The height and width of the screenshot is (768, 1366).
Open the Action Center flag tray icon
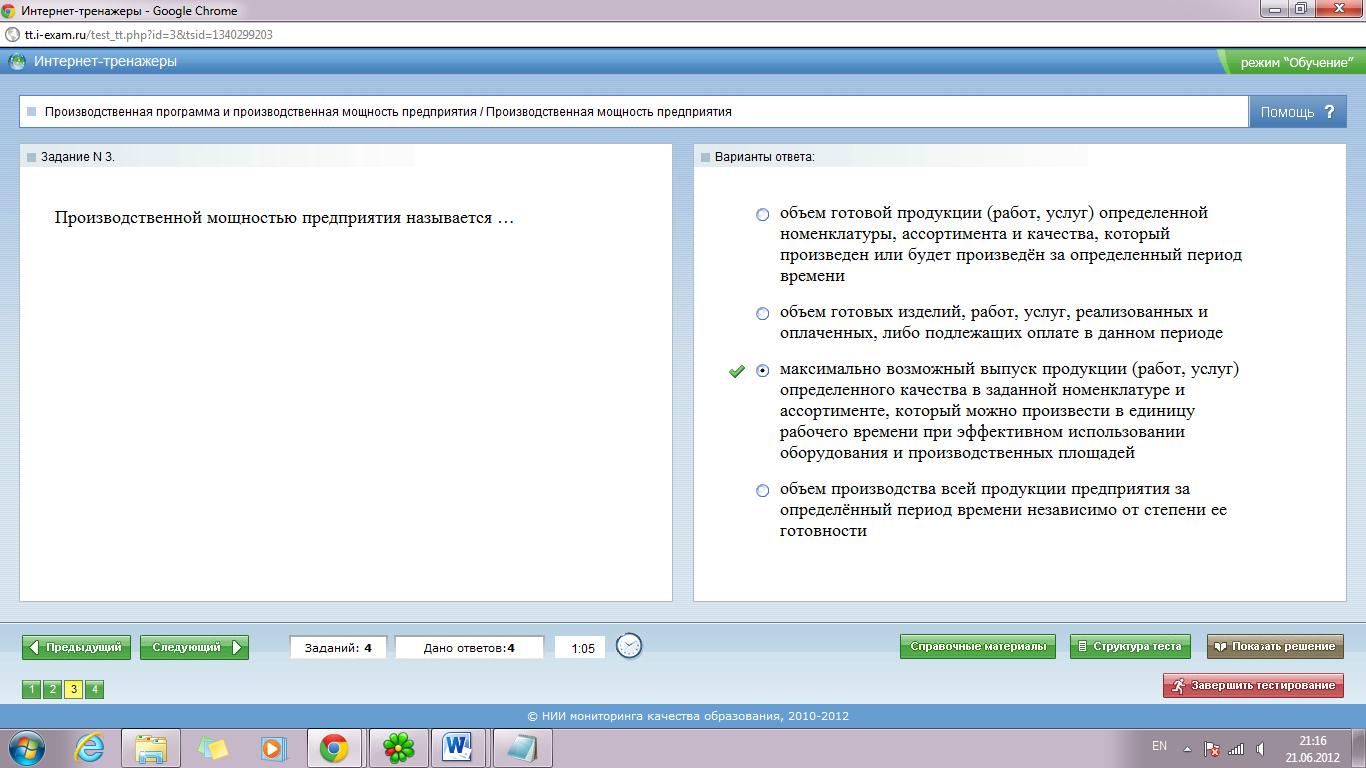(1211, 748)
